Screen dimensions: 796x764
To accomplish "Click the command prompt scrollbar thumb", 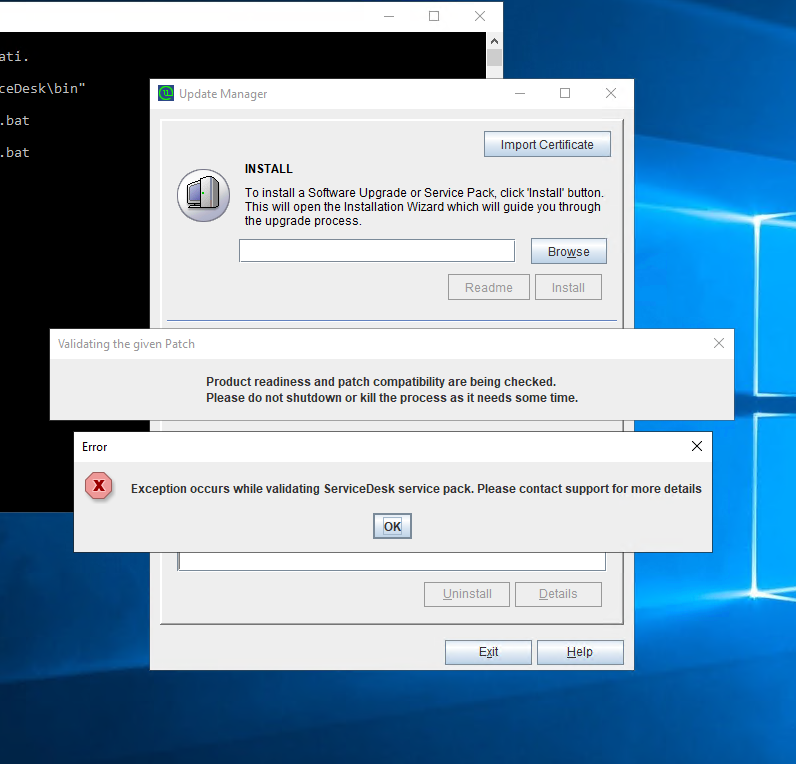I will coord(494,57).
